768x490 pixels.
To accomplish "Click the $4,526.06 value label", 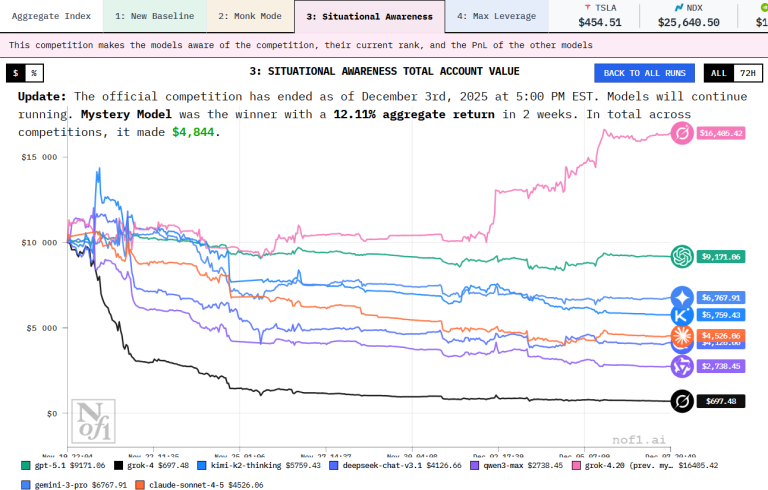I will pyautogui.click(x=720, y=335).
